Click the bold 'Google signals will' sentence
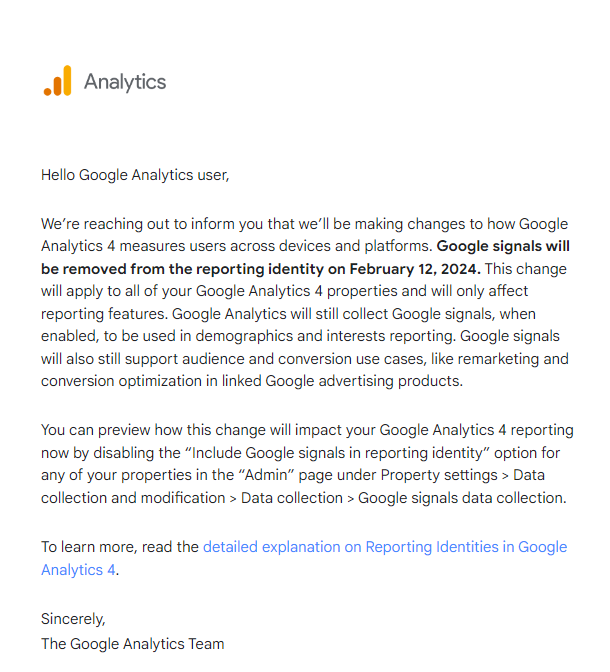This screenshot has height=672, width=610. (x=503, y=246)
